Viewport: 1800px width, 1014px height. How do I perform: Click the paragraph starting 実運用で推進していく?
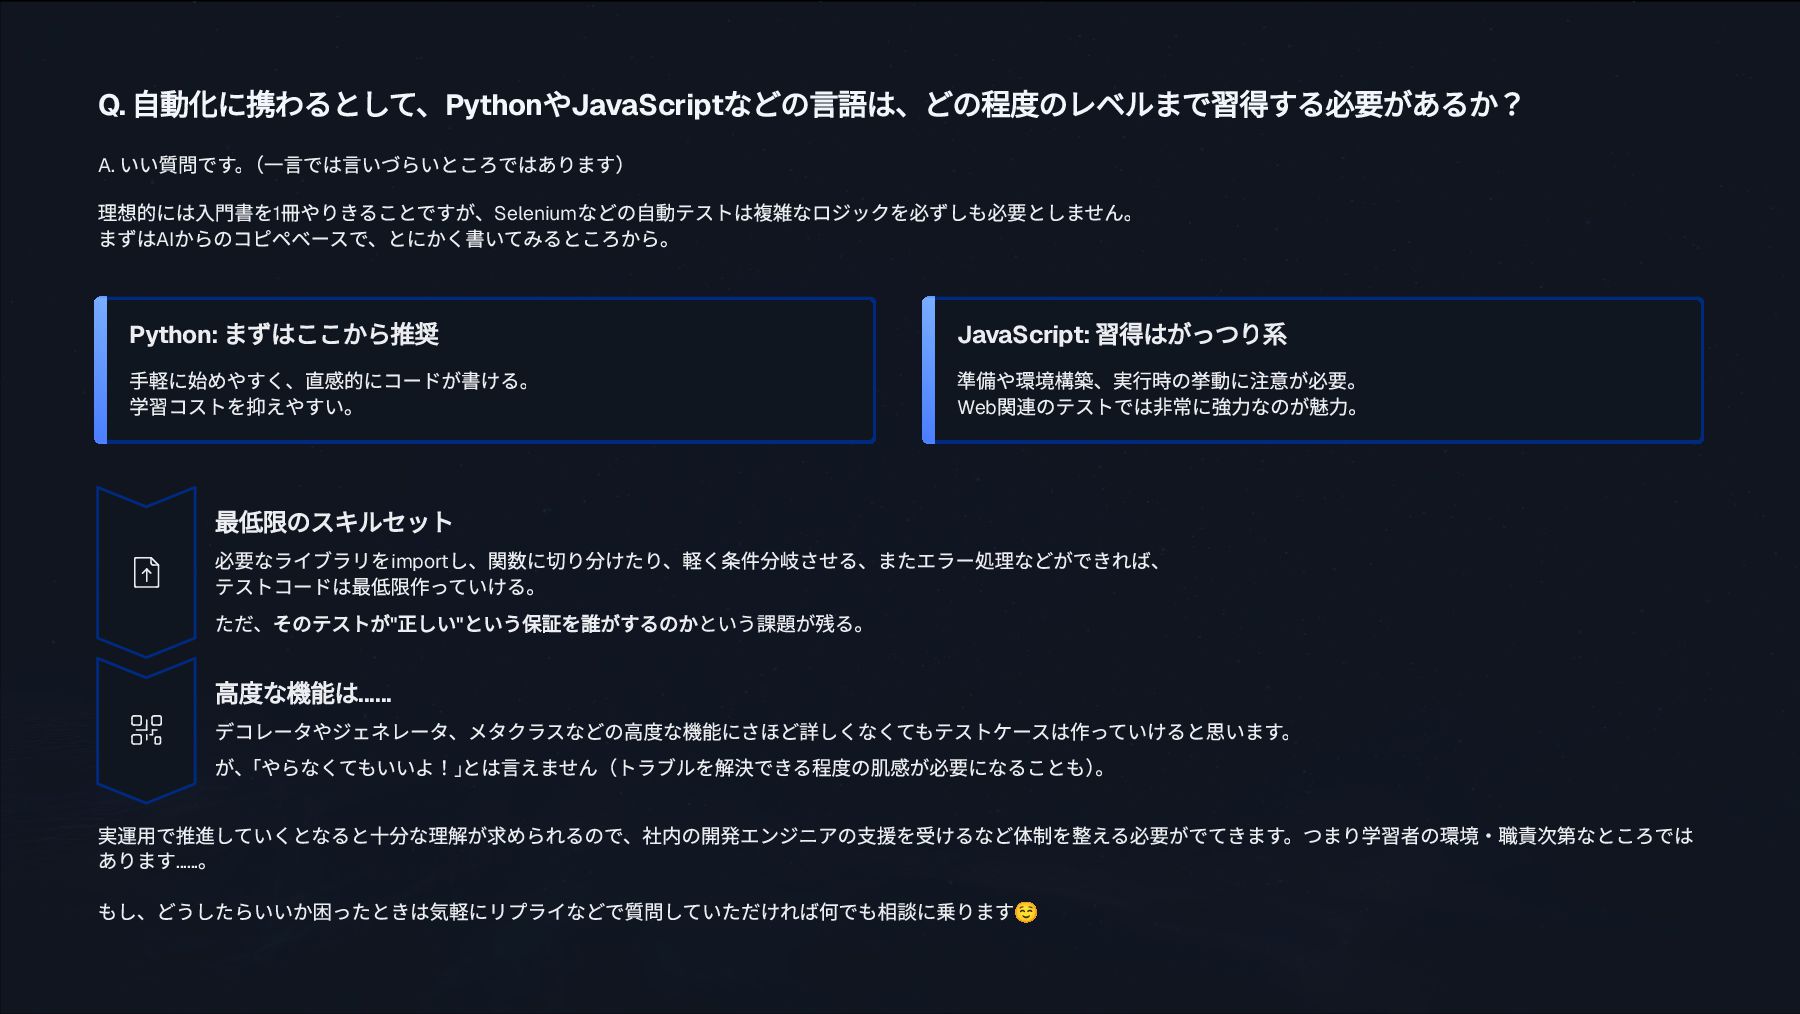[x=896, y=848]
